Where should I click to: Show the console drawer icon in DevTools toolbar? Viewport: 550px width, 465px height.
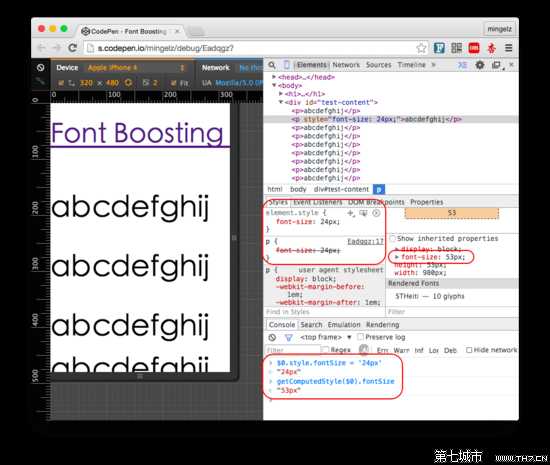463,65
